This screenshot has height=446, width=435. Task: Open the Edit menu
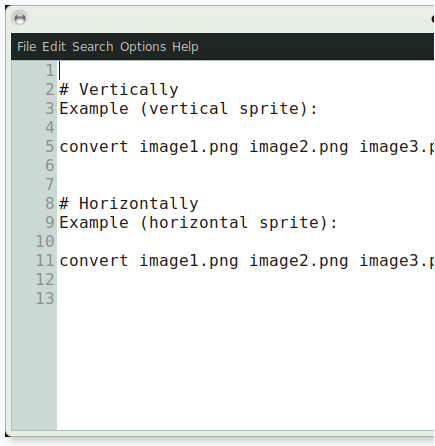coord(54,47)
